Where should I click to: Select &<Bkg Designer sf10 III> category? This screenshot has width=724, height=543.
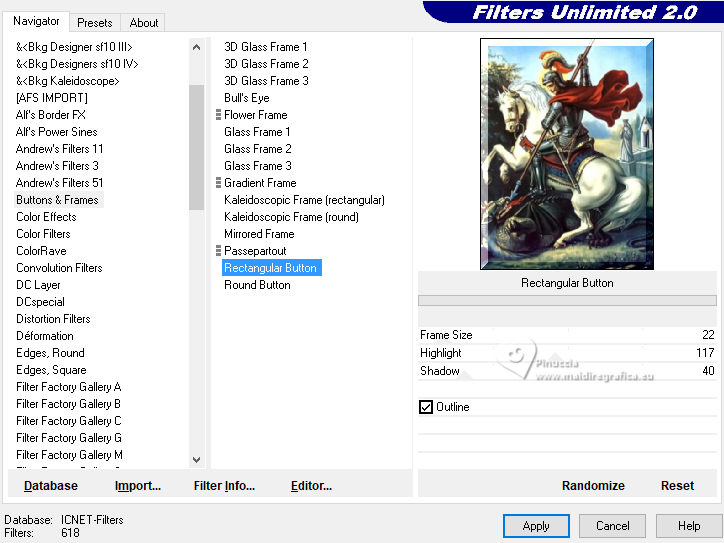coord(74,47)
